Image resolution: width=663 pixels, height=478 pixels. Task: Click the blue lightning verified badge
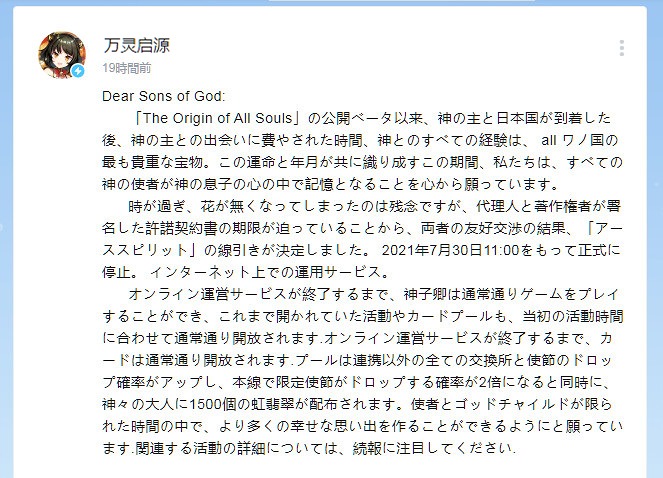pyautogui.click(x=77, y=72)
